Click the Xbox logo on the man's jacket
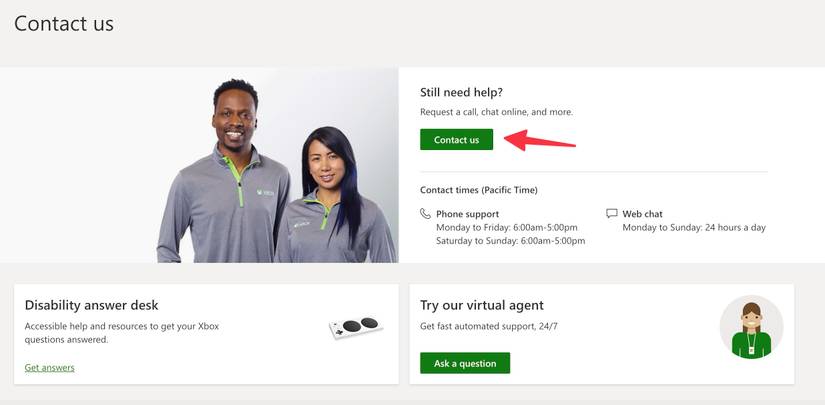Screen dimensions: 825x405 tap(265, 193)
